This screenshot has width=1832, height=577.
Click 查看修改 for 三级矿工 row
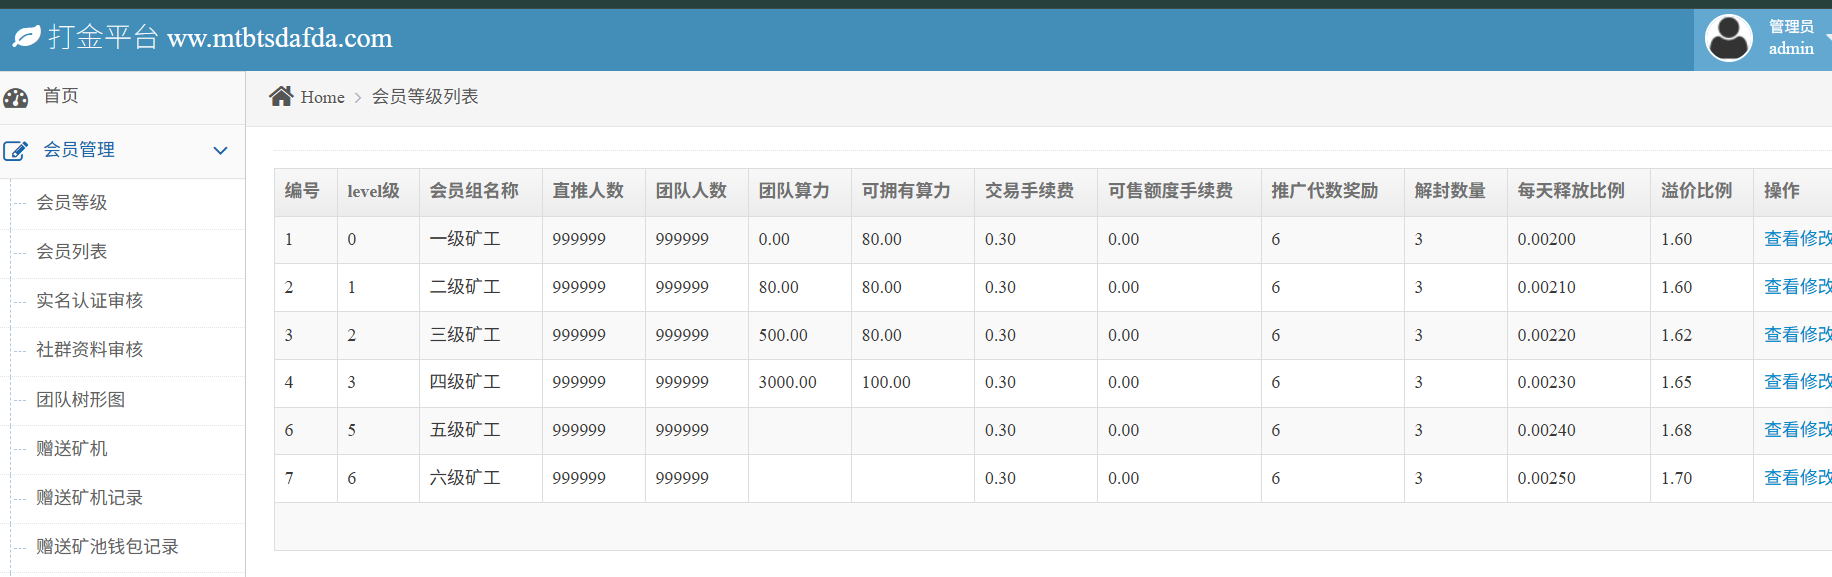click(1798, 335)
